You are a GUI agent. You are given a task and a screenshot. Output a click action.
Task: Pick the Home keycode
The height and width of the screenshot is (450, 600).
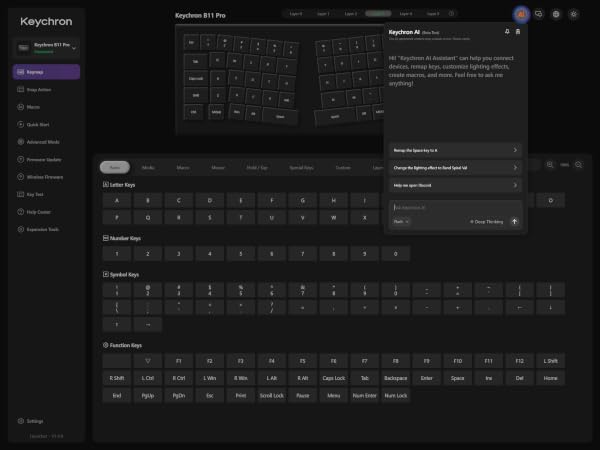click(x=551, y=378)
